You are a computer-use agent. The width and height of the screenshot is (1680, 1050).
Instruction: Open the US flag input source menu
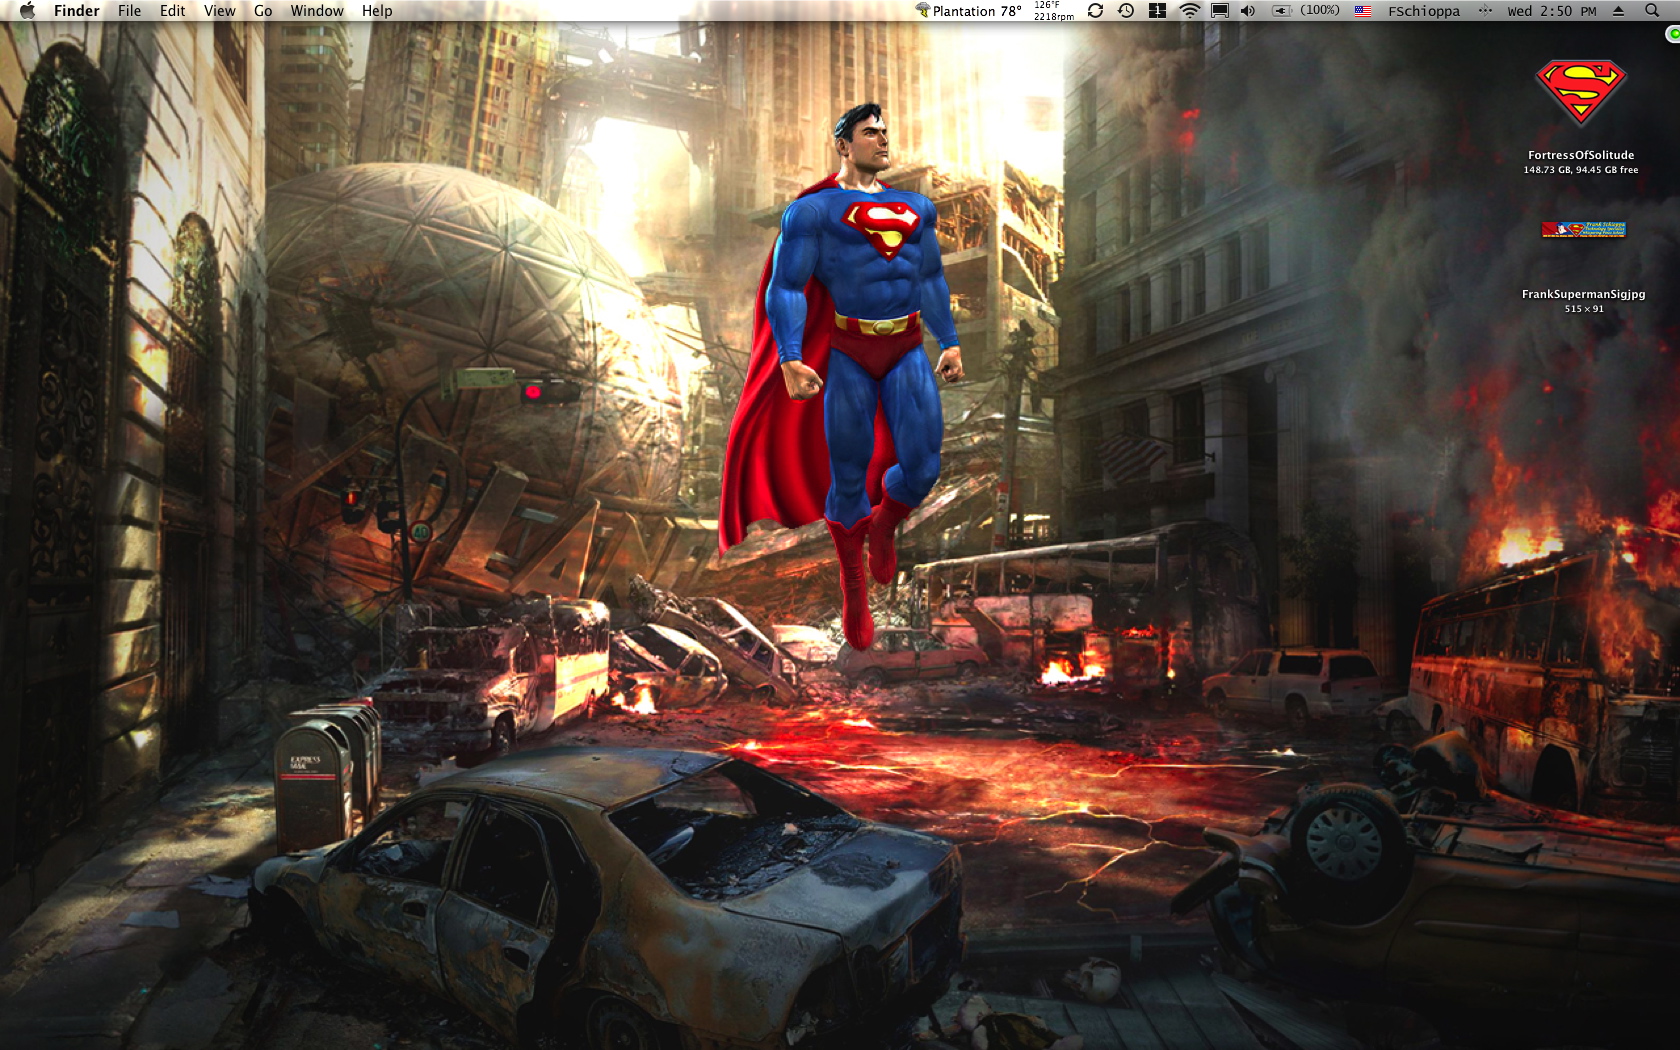(1363, 10)
